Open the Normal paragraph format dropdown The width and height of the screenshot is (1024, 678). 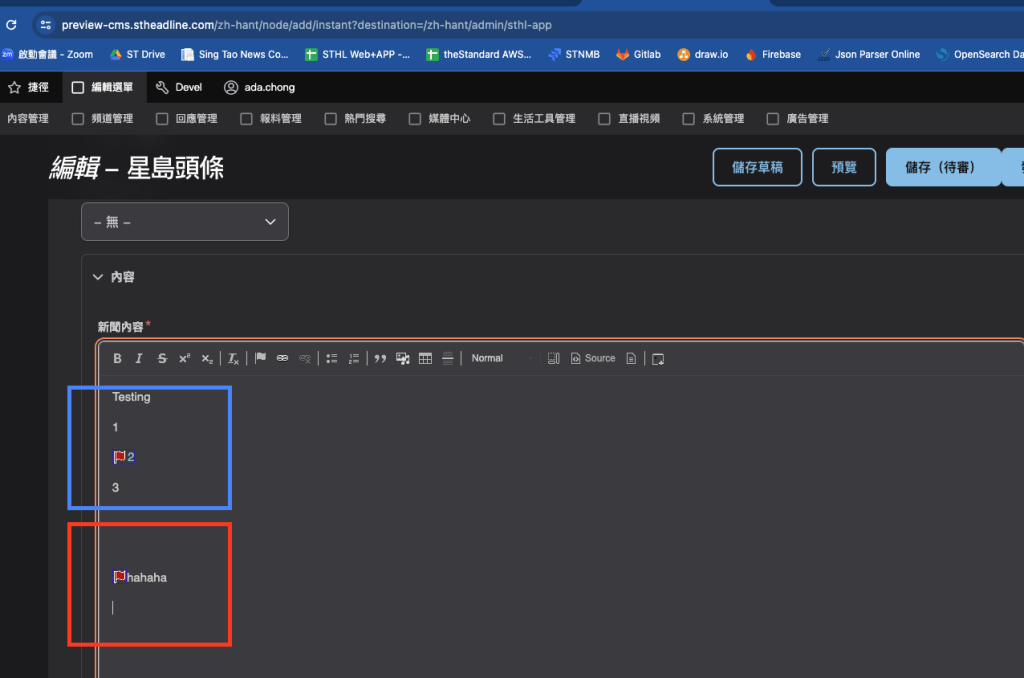(502, 358)
